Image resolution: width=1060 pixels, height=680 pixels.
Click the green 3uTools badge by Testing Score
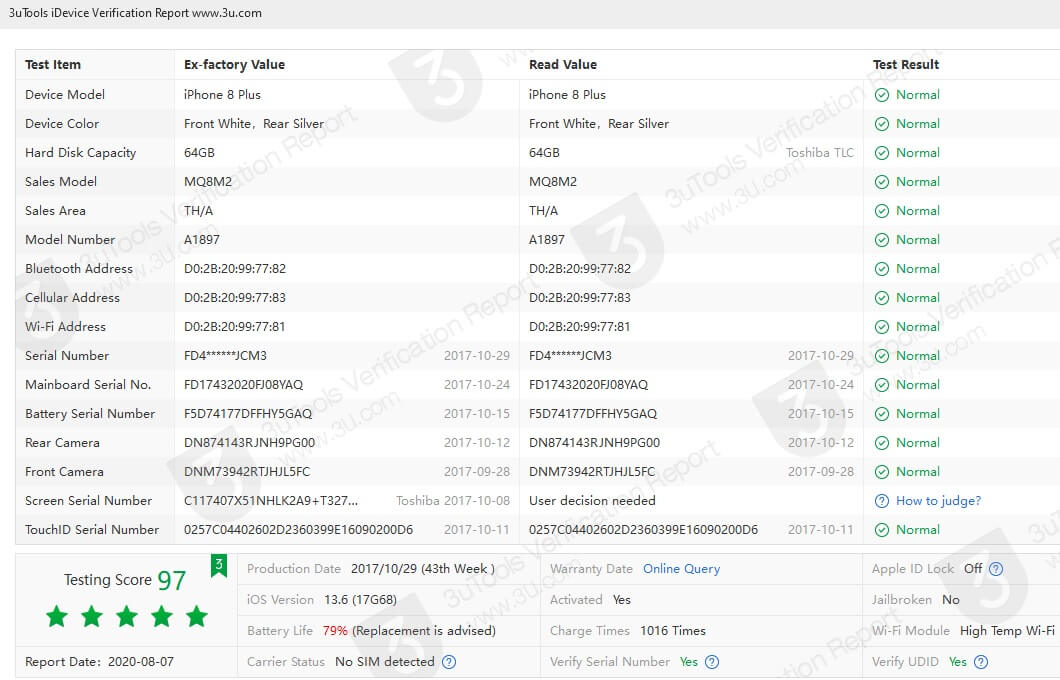click(219, 566)
